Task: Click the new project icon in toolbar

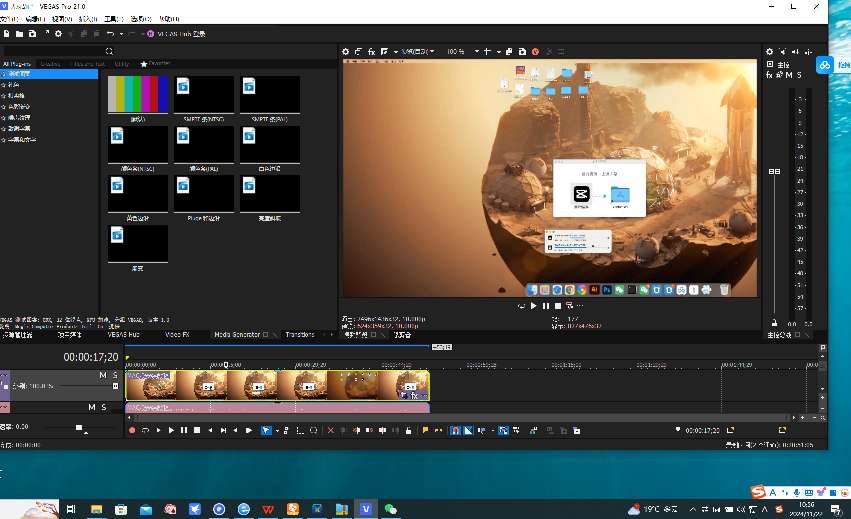Action: click(x=6, y=34)
